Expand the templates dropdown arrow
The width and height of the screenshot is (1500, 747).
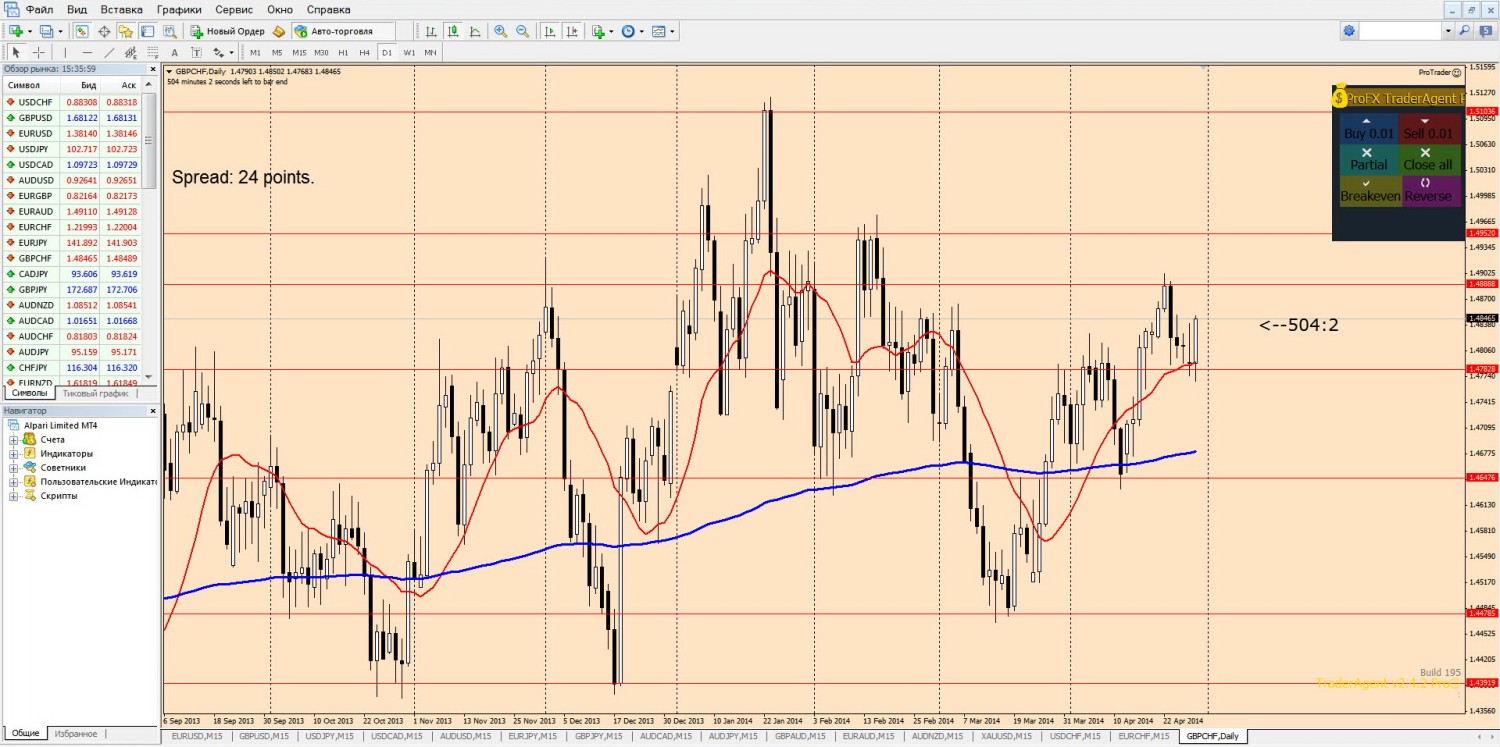coord(672,31)
